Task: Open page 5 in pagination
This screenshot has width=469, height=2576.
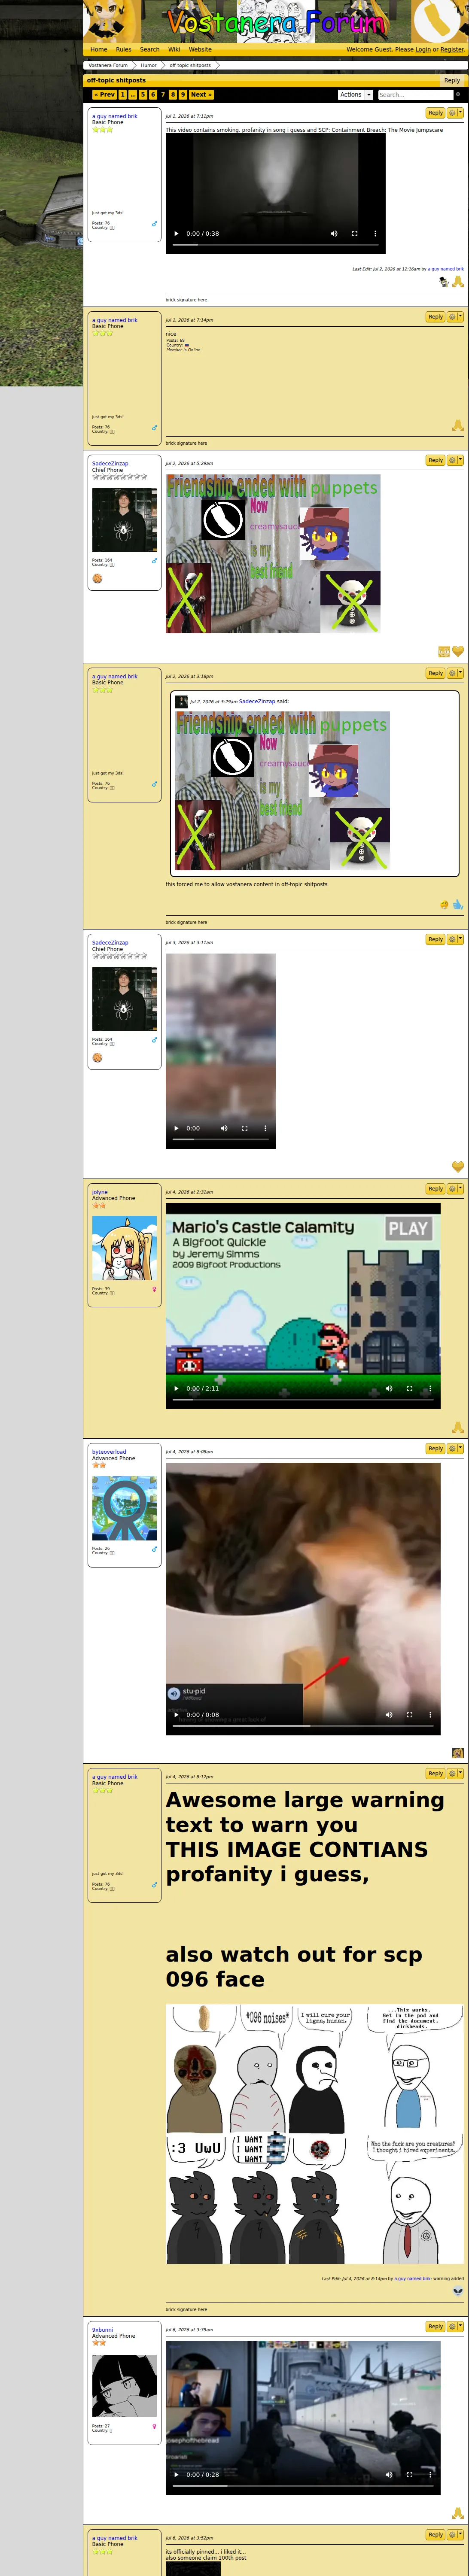Action: point(143,95)
